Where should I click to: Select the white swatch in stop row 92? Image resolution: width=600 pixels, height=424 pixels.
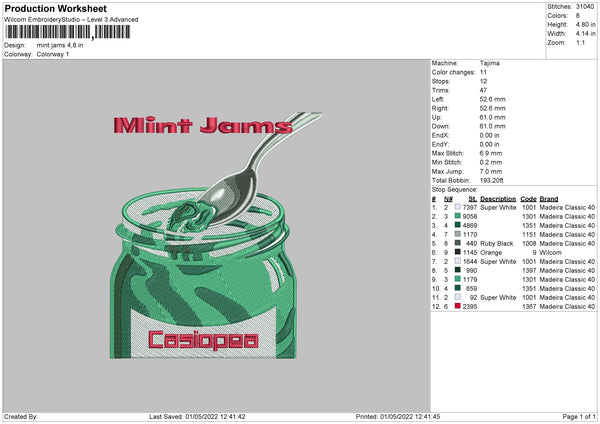[x=458, y=297]
